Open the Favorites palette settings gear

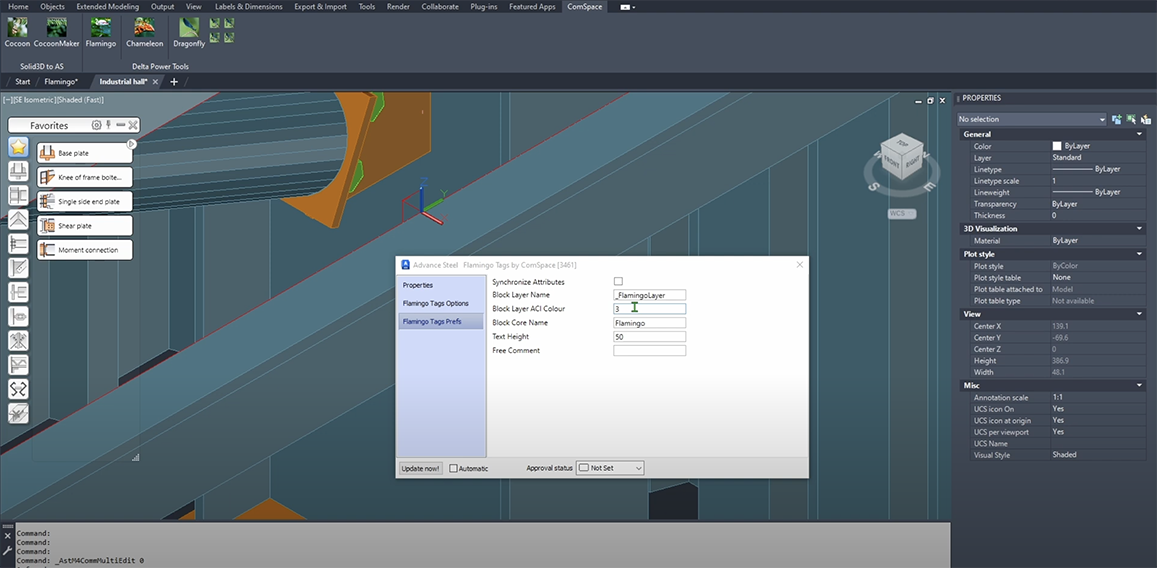[x=96, y=125]
